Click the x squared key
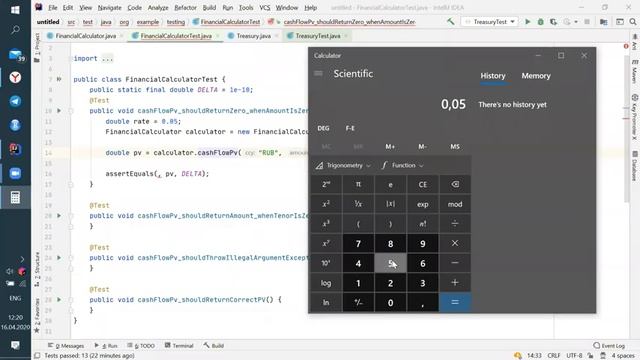Image resolution: width=640 pixels, height=360 pixels. coord(326,204)
